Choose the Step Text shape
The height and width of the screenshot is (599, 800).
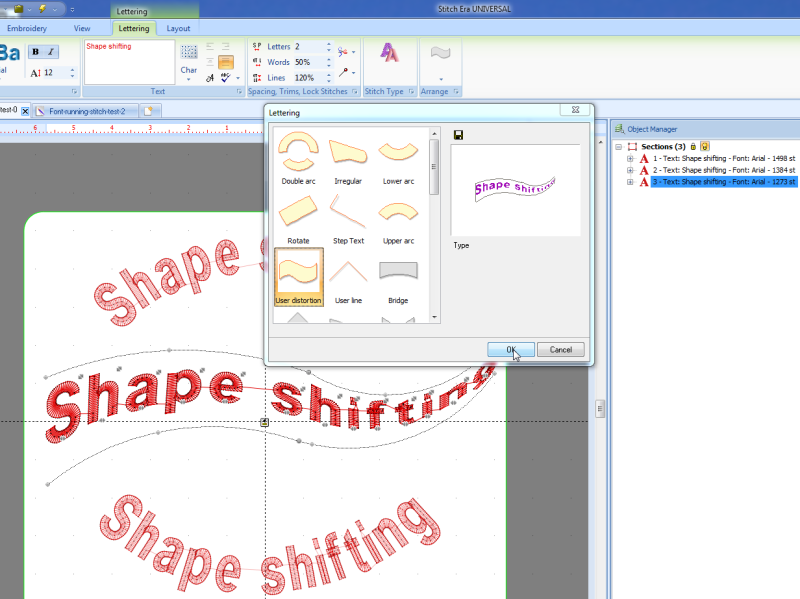[348, 218]
